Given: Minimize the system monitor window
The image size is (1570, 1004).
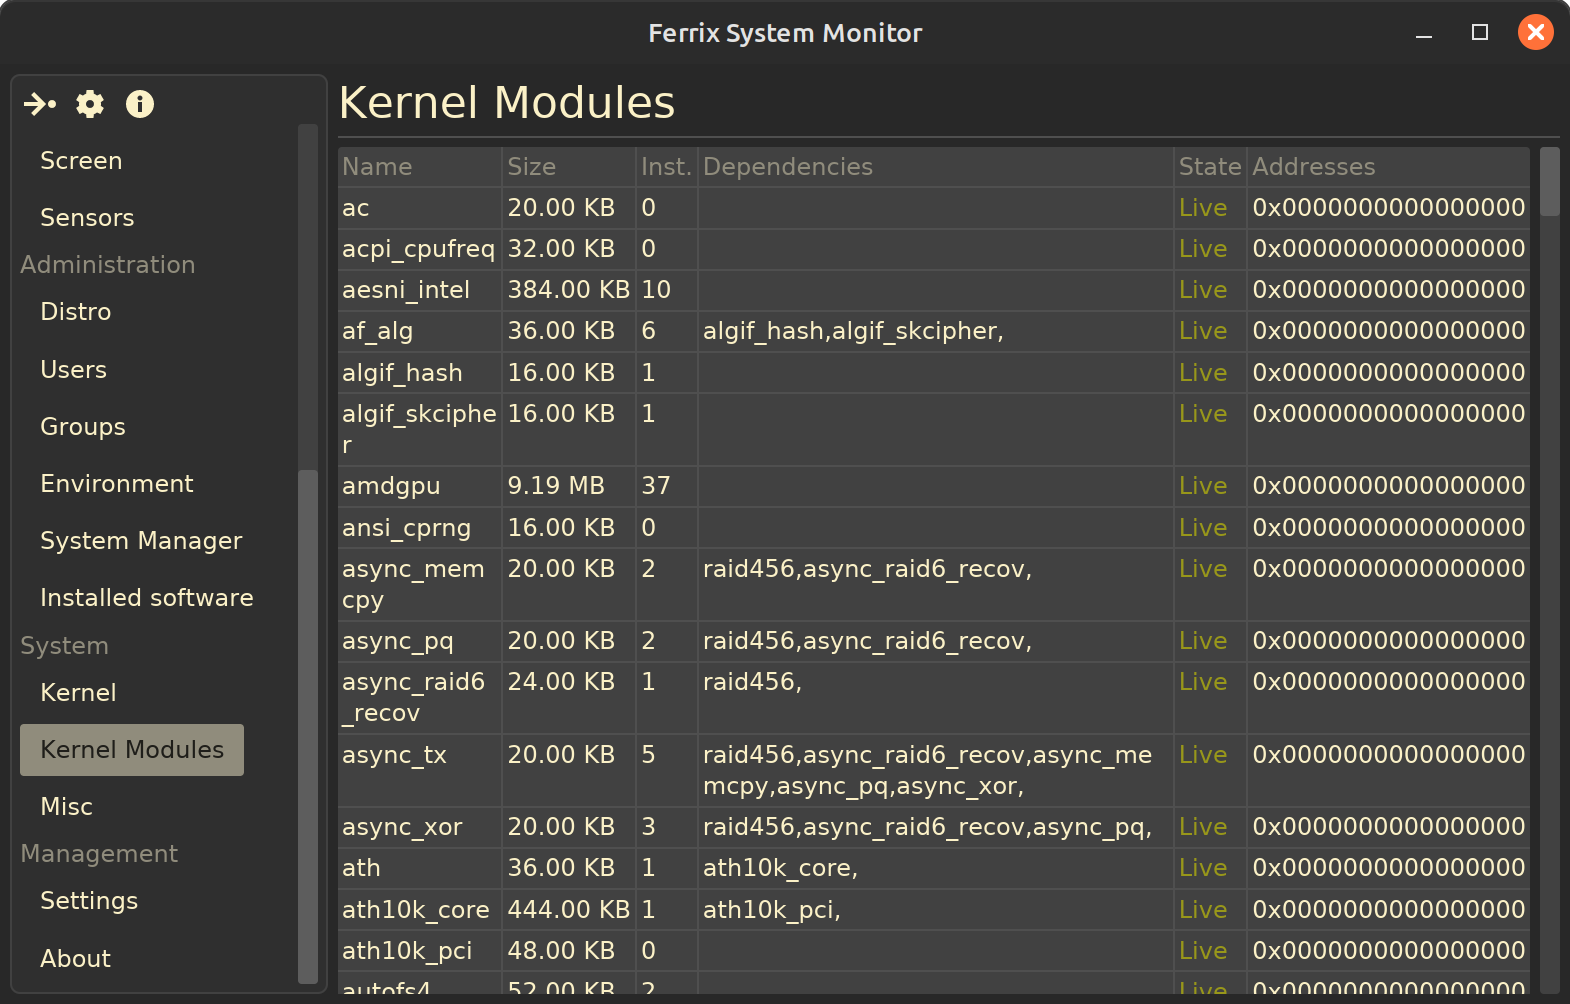Looking at the screenshot, I should click(1424, 33).
